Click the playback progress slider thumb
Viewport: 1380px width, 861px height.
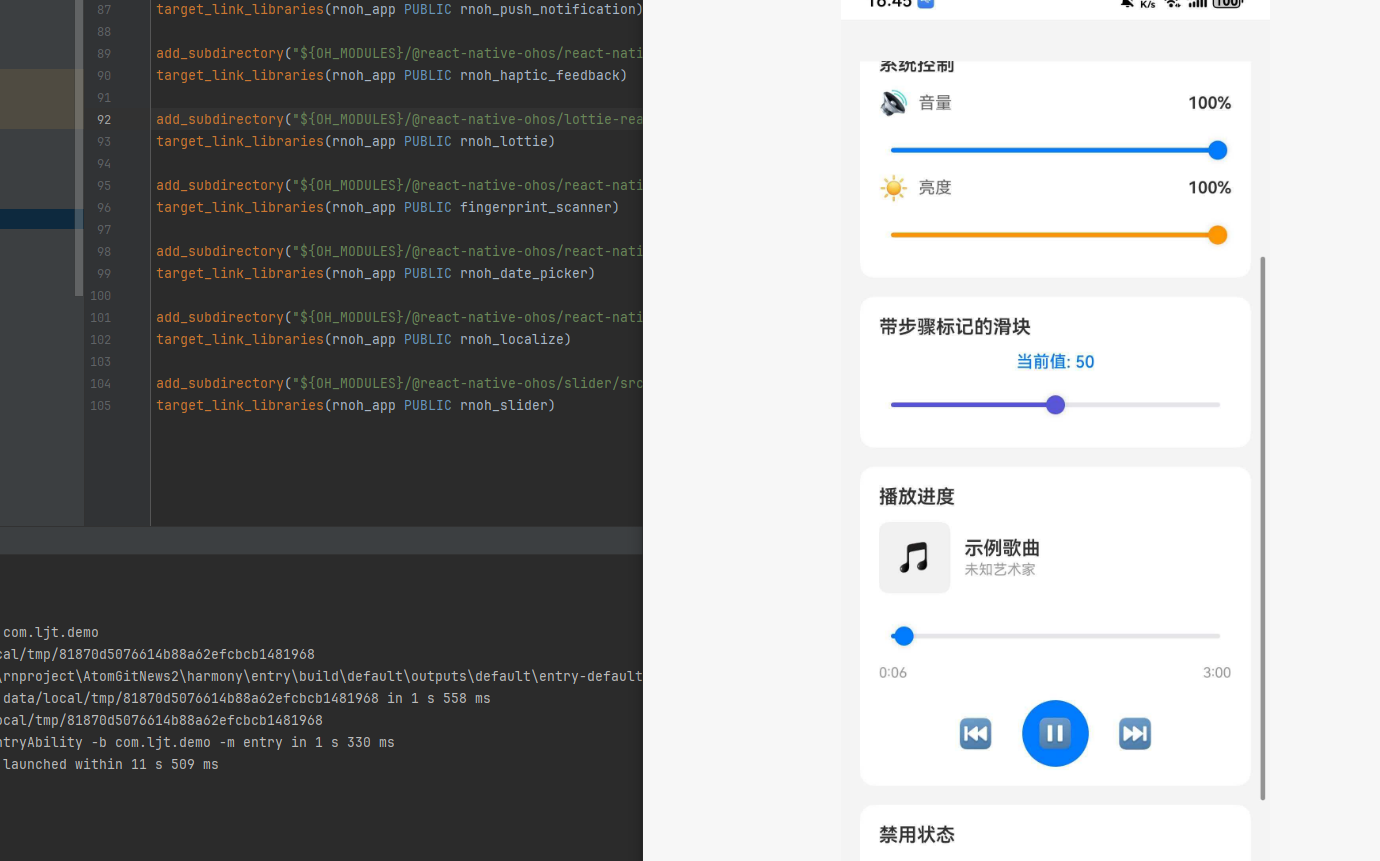(903, 635)
